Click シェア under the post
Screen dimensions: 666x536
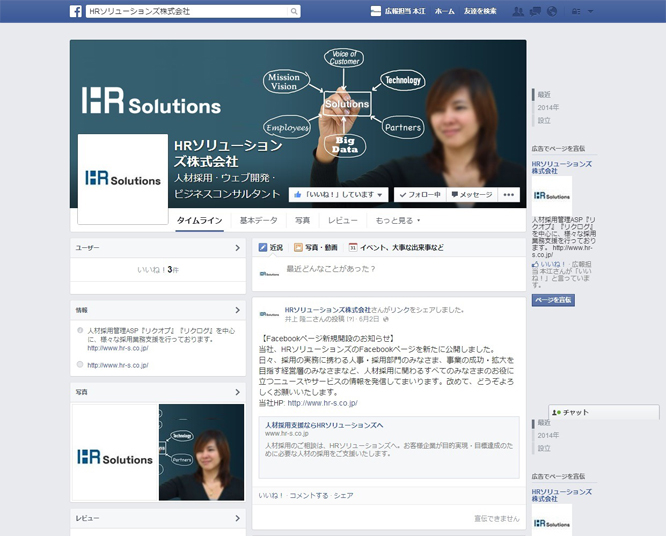pyautogui.click(x=343, y=496)
